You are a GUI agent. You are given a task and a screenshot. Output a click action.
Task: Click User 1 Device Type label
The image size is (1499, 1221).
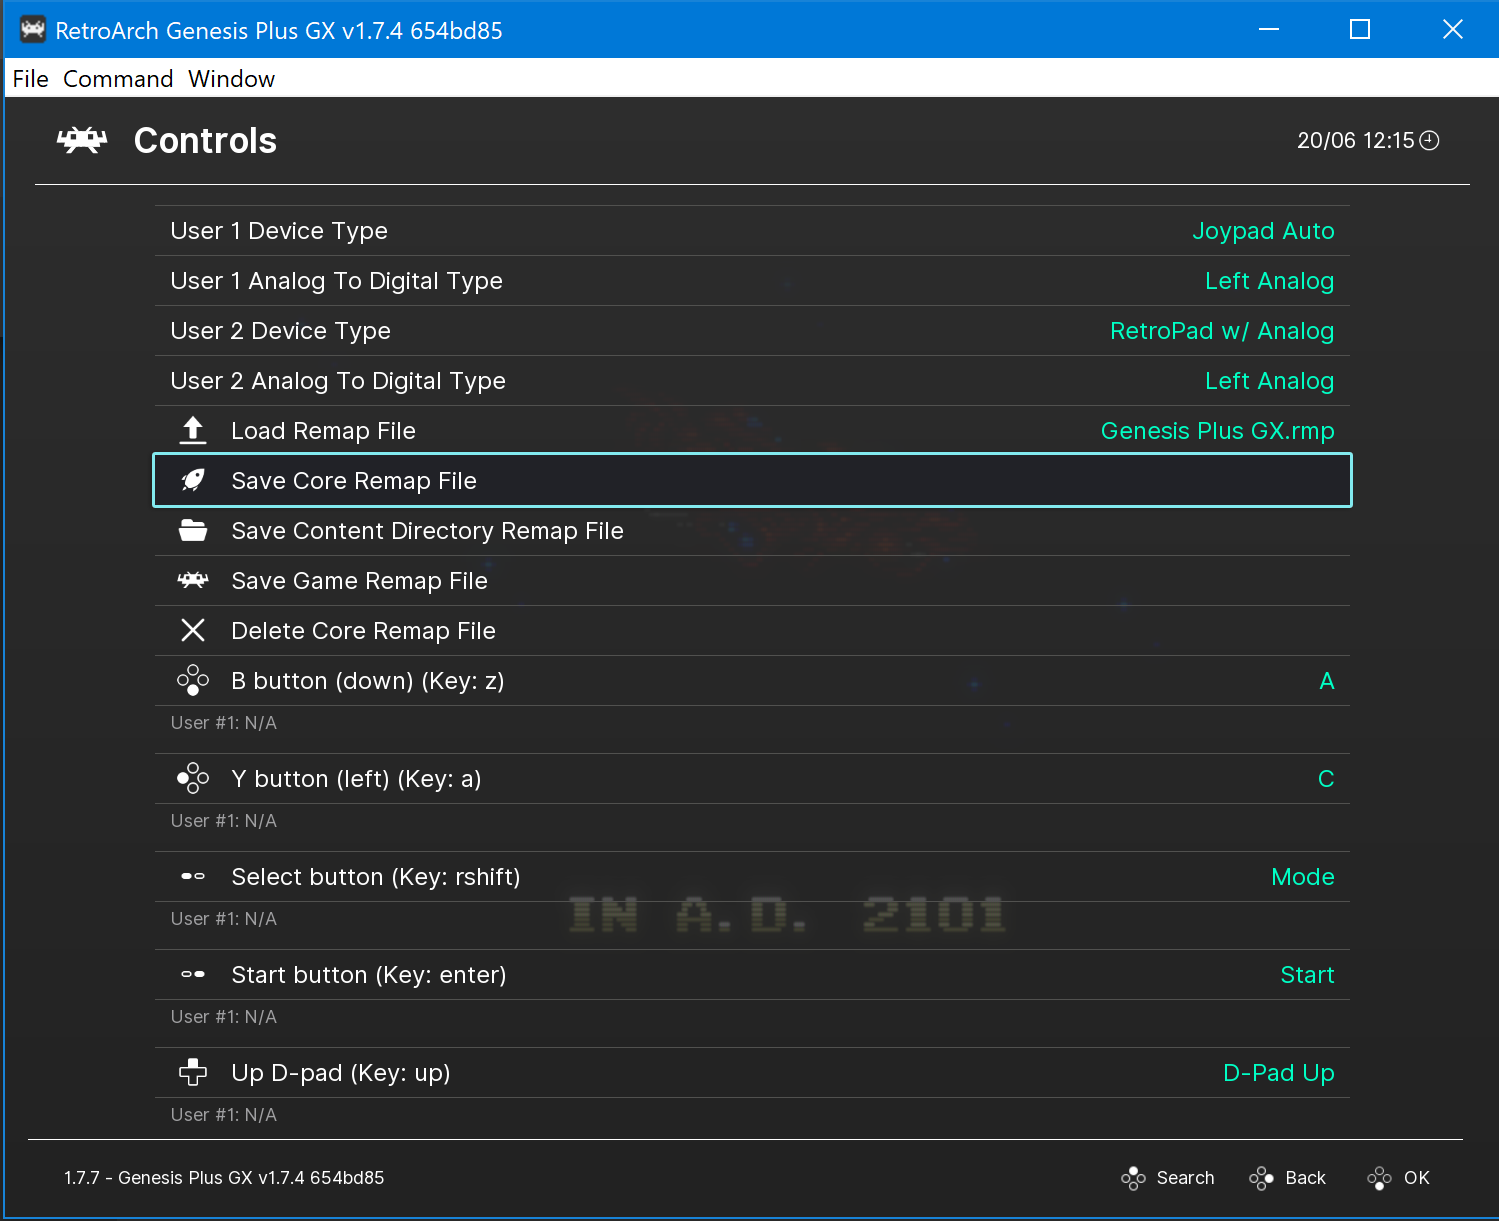279,231
